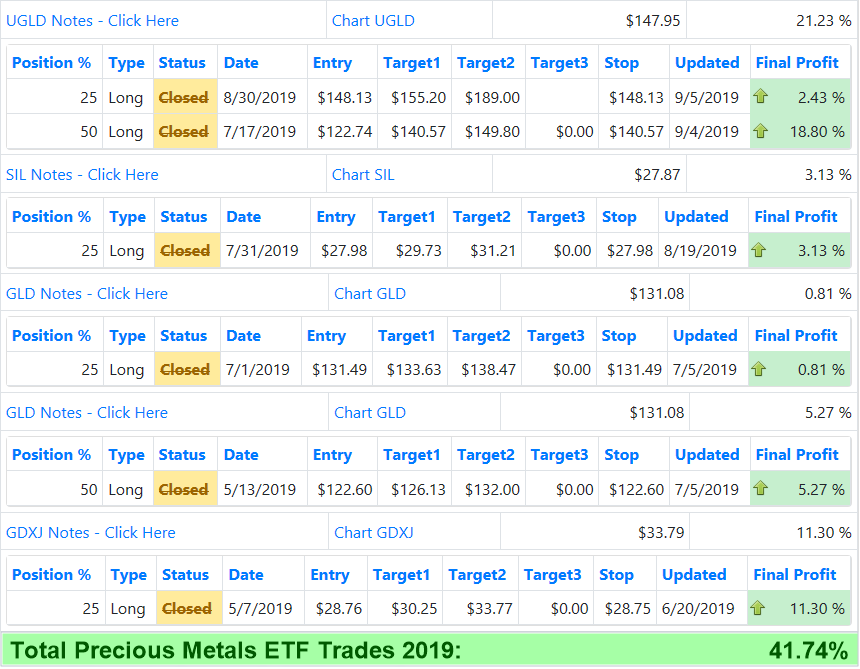Viewport: 860px width, 669px height.
Task: Click the green arrow beside 2.43 % profit
Action: (761, 98)
